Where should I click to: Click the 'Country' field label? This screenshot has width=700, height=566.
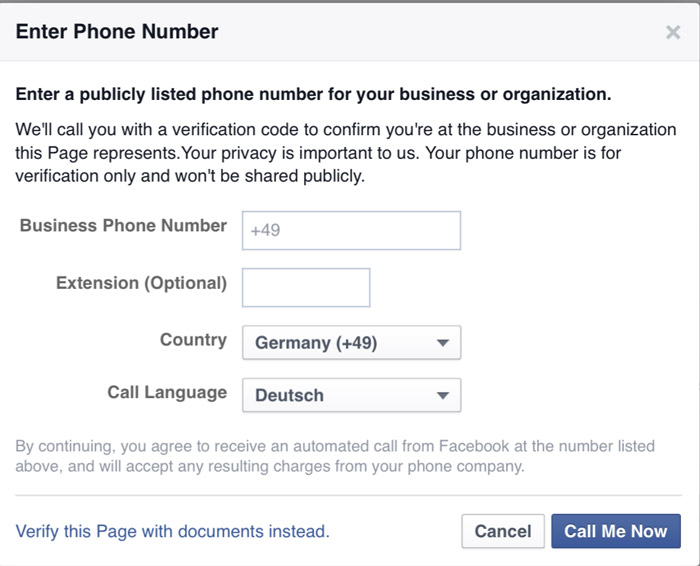point(193,340)
